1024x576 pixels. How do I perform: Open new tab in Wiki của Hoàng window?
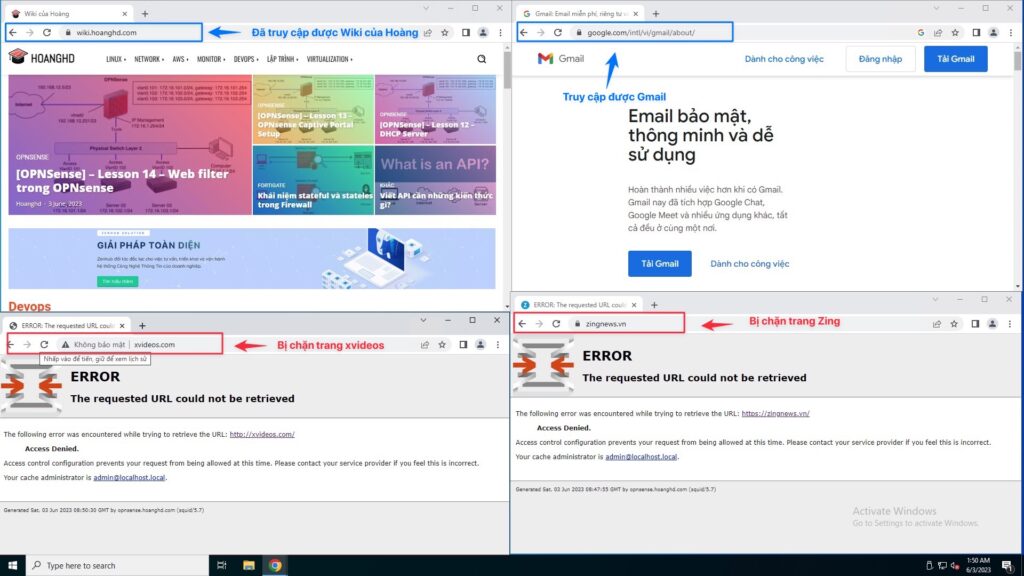[x=145, y=13]
